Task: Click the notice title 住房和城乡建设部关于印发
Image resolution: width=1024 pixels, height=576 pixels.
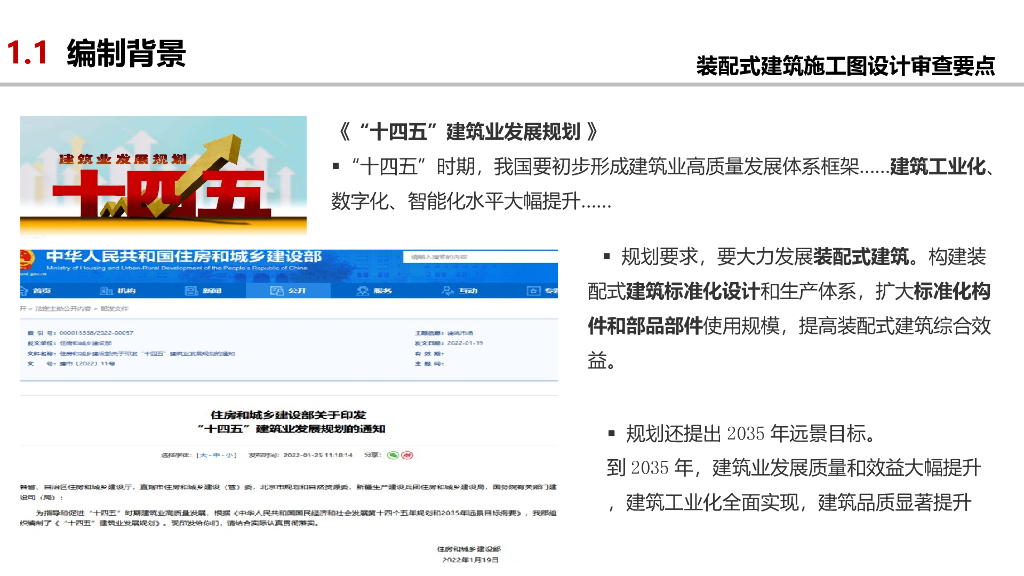Action: (x=289, y=414)
